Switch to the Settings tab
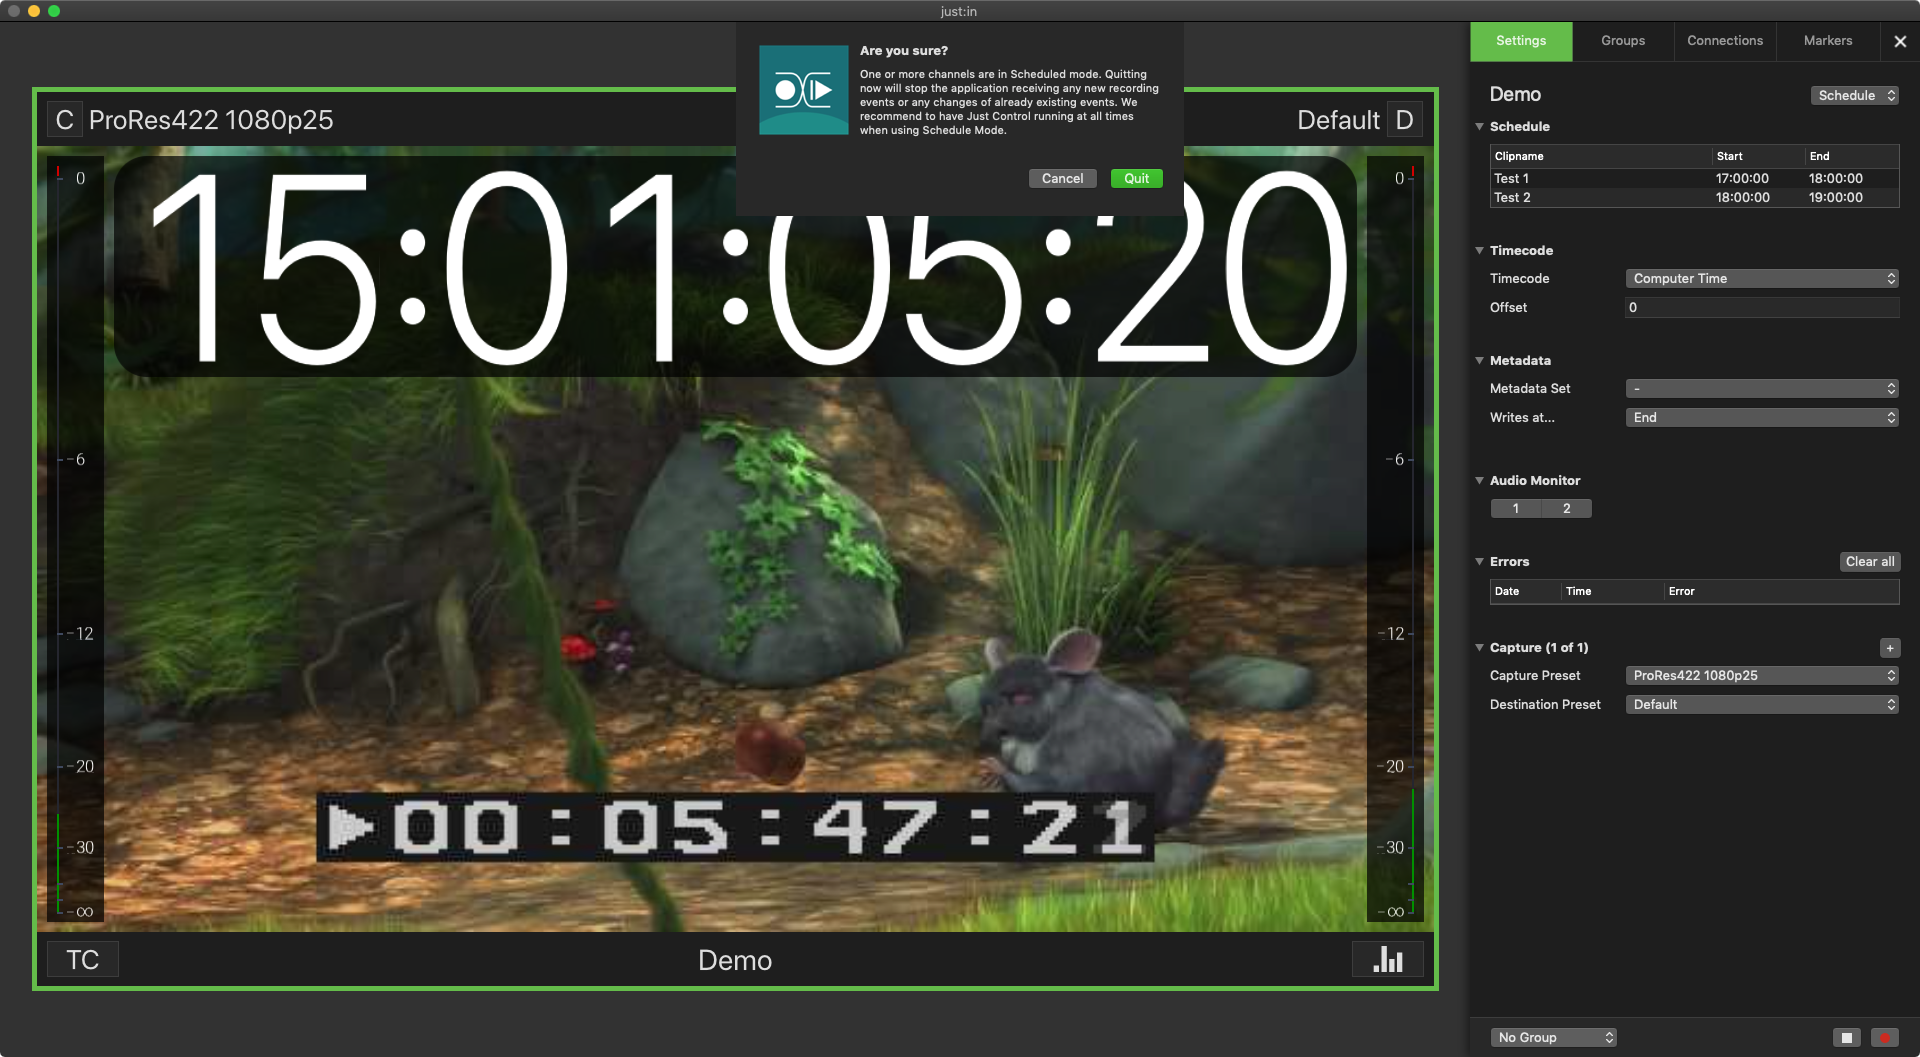The width and height of the screenshot is (1920, 1057). 1521,41
